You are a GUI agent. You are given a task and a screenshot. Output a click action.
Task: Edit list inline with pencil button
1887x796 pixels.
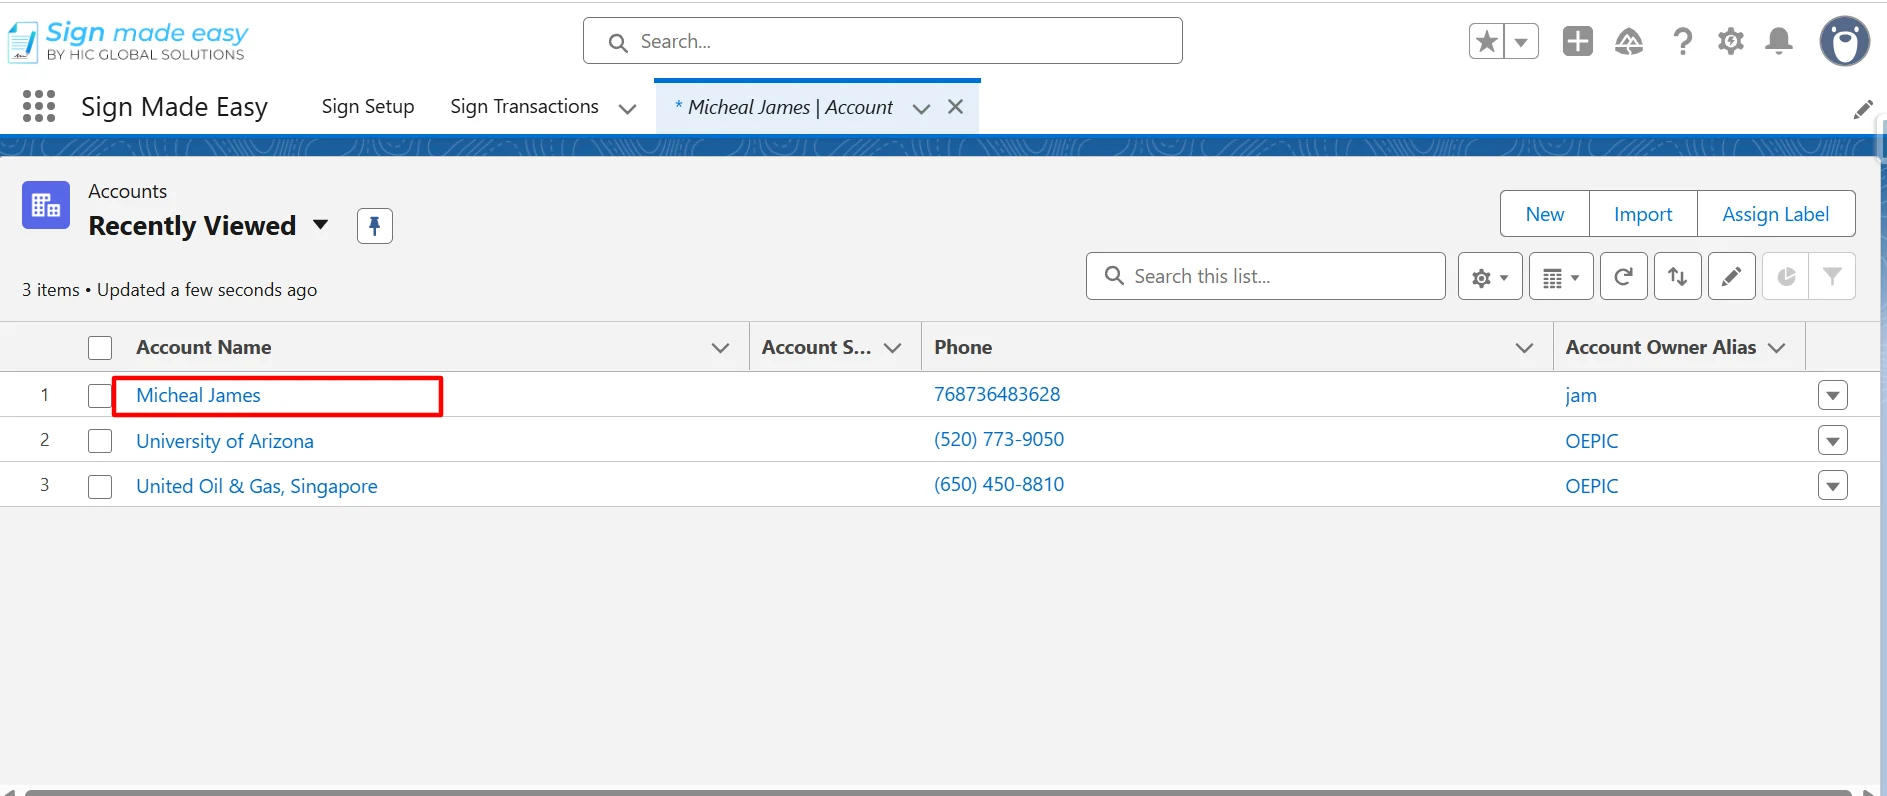click(x=1732, y=276)
